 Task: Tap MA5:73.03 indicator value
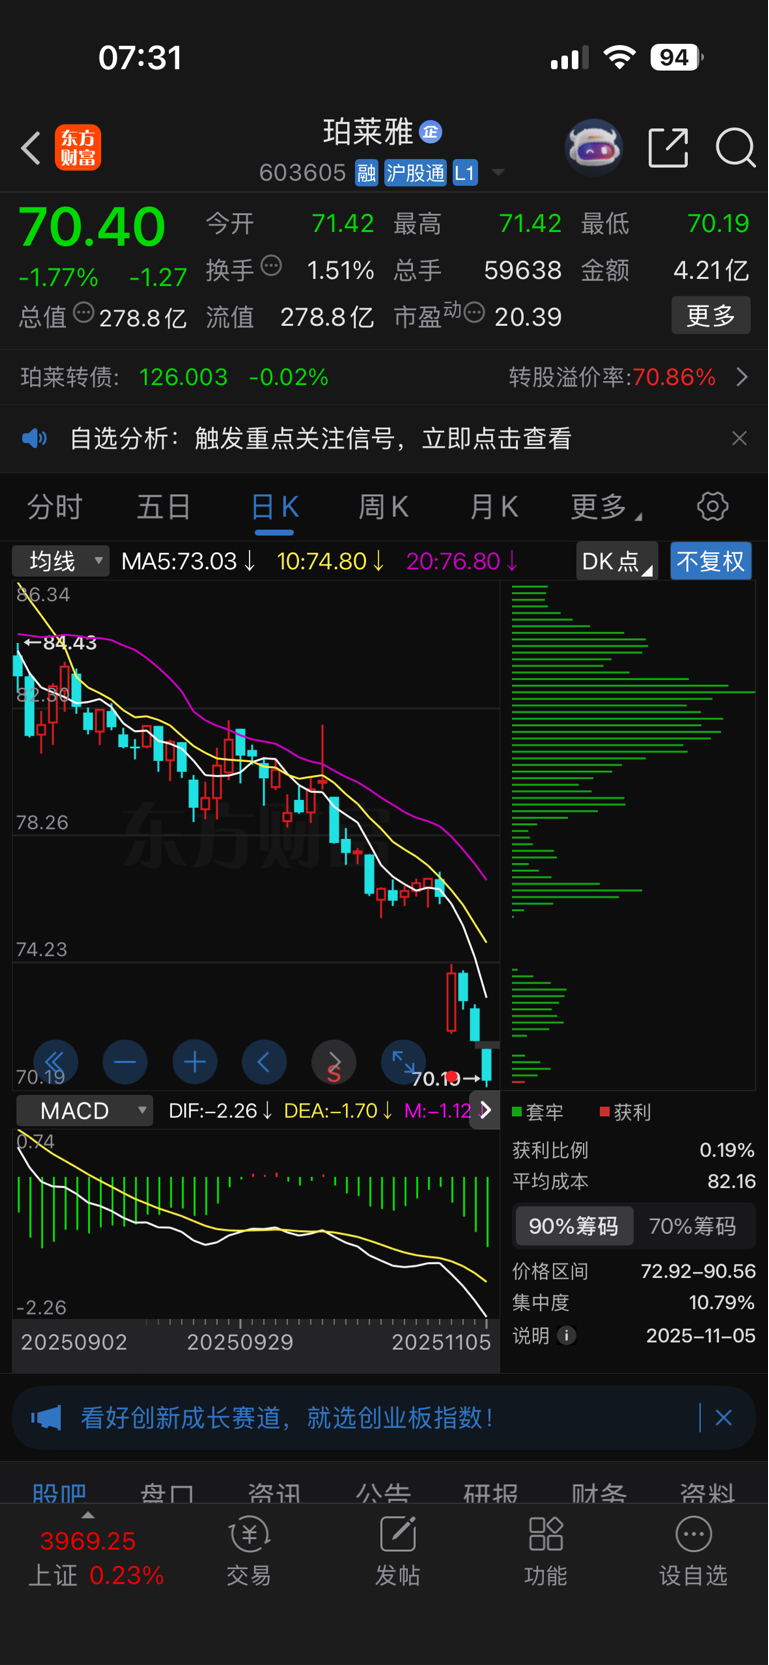click(188, 561)
